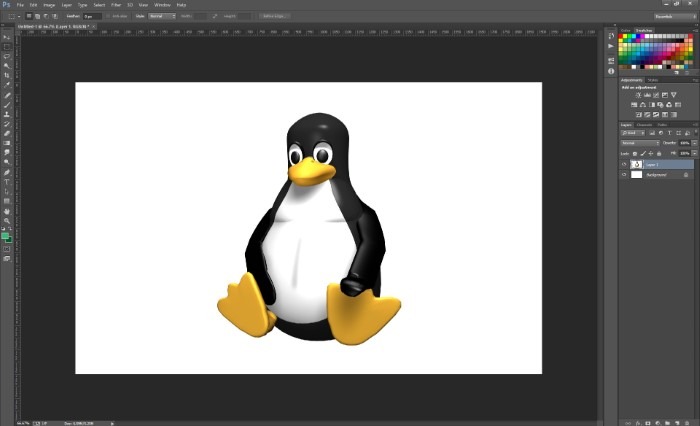Hide Layer 1 using its eye icon
Screen dimensions: 700x426
point(624,164)
